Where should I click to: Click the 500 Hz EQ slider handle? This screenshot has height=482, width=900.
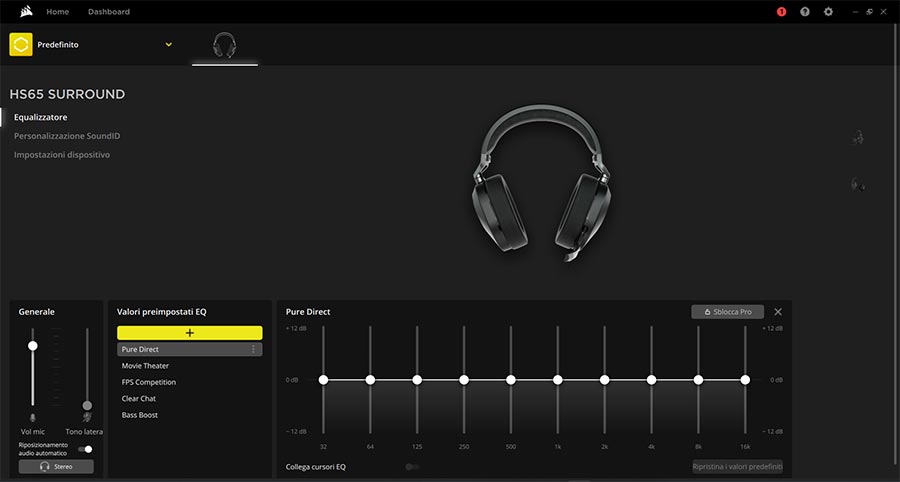pos(511,380)
